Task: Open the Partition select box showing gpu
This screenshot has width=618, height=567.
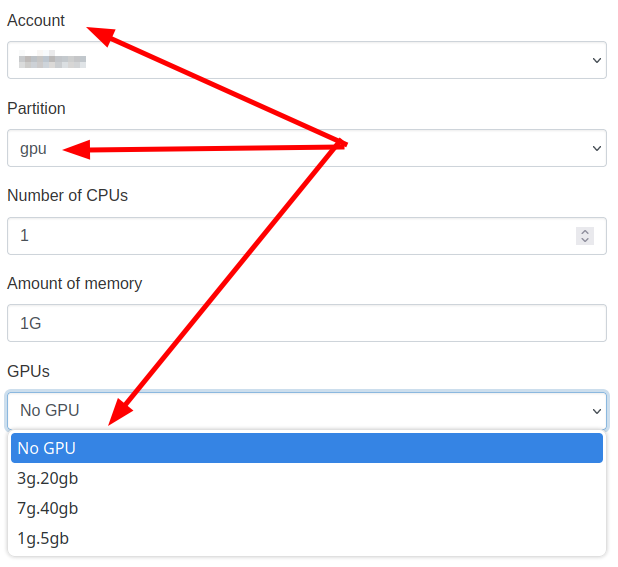Action: coord(307,148)
